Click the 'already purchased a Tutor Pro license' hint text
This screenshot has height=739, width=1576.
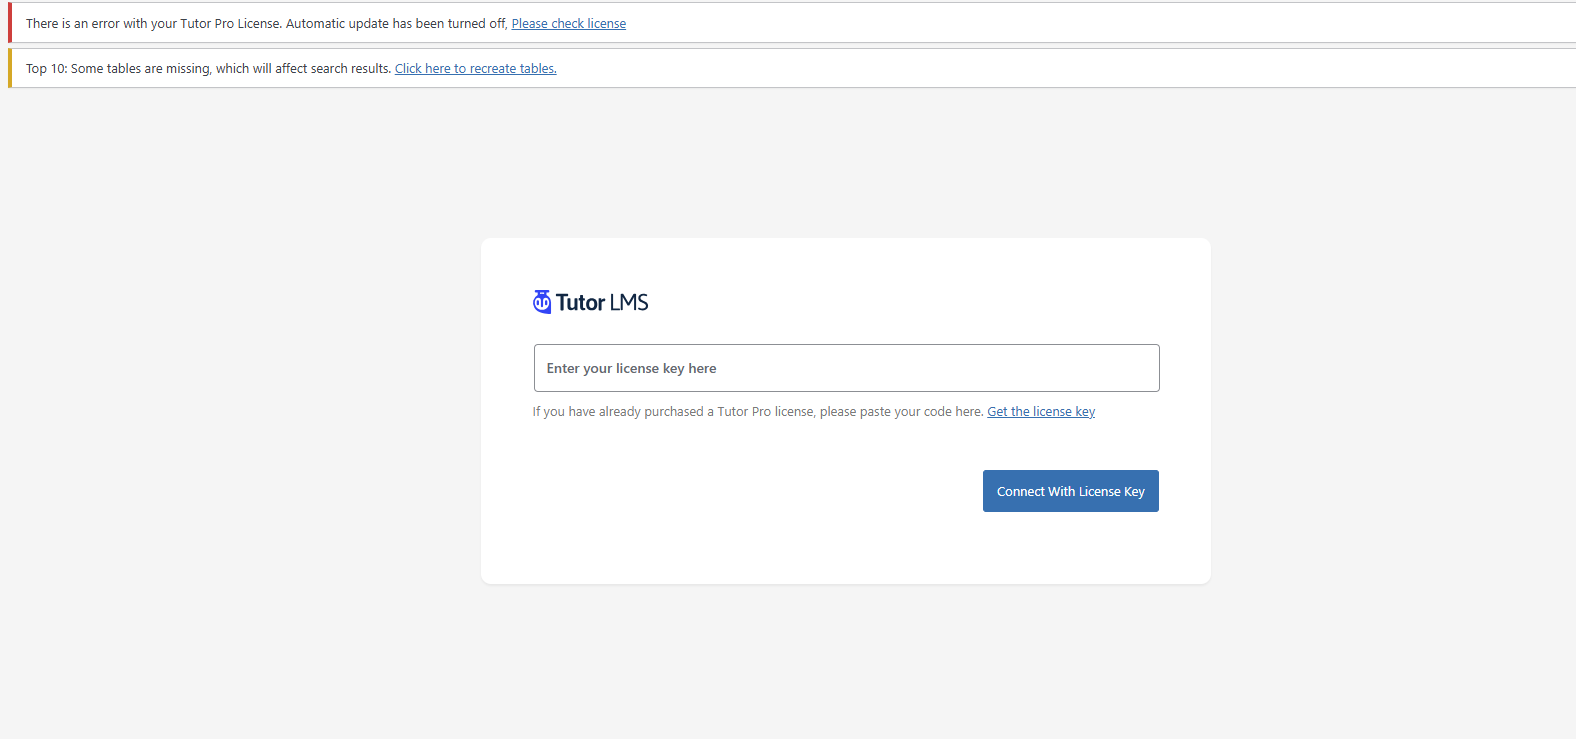coord(758,412)
